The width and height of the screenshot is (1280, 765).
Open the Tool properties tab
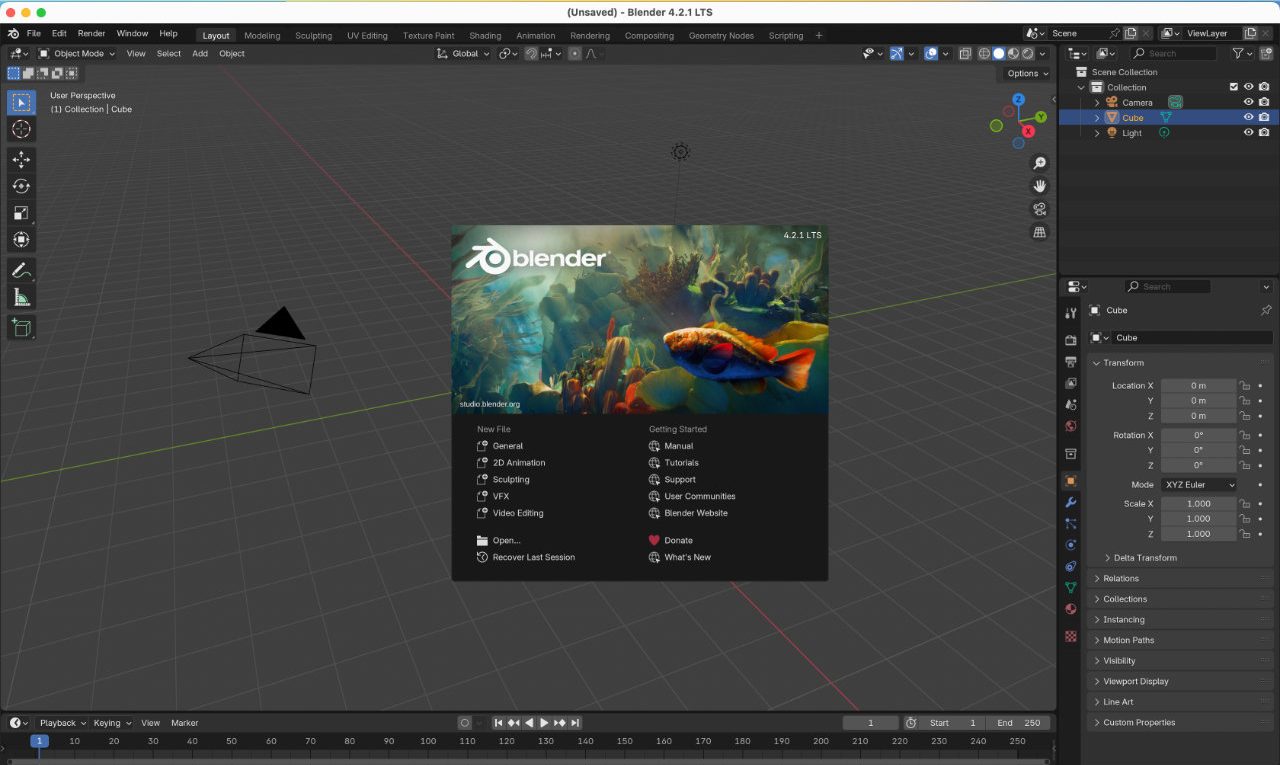(x=1071, y=313)
